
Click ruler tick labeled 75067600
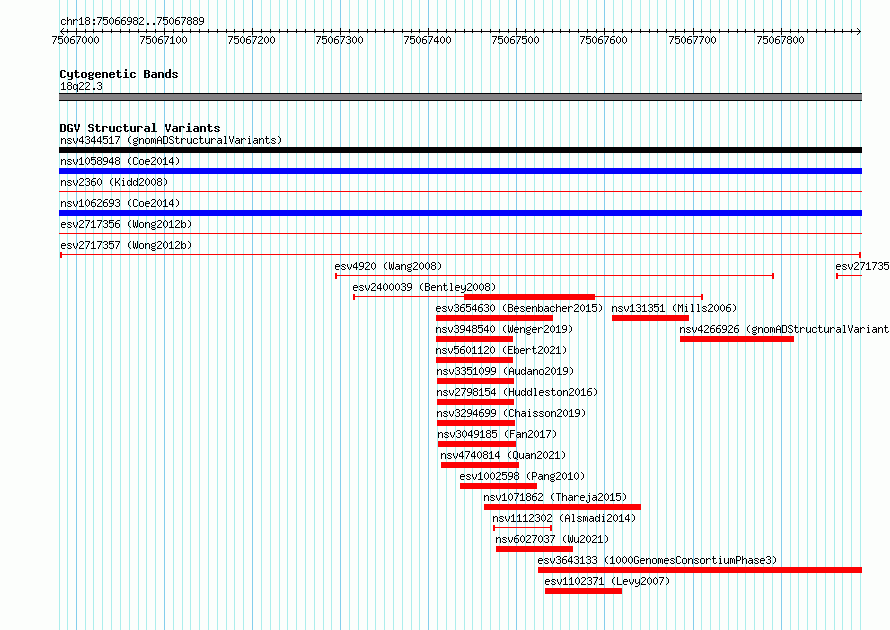tap(603, 40)
